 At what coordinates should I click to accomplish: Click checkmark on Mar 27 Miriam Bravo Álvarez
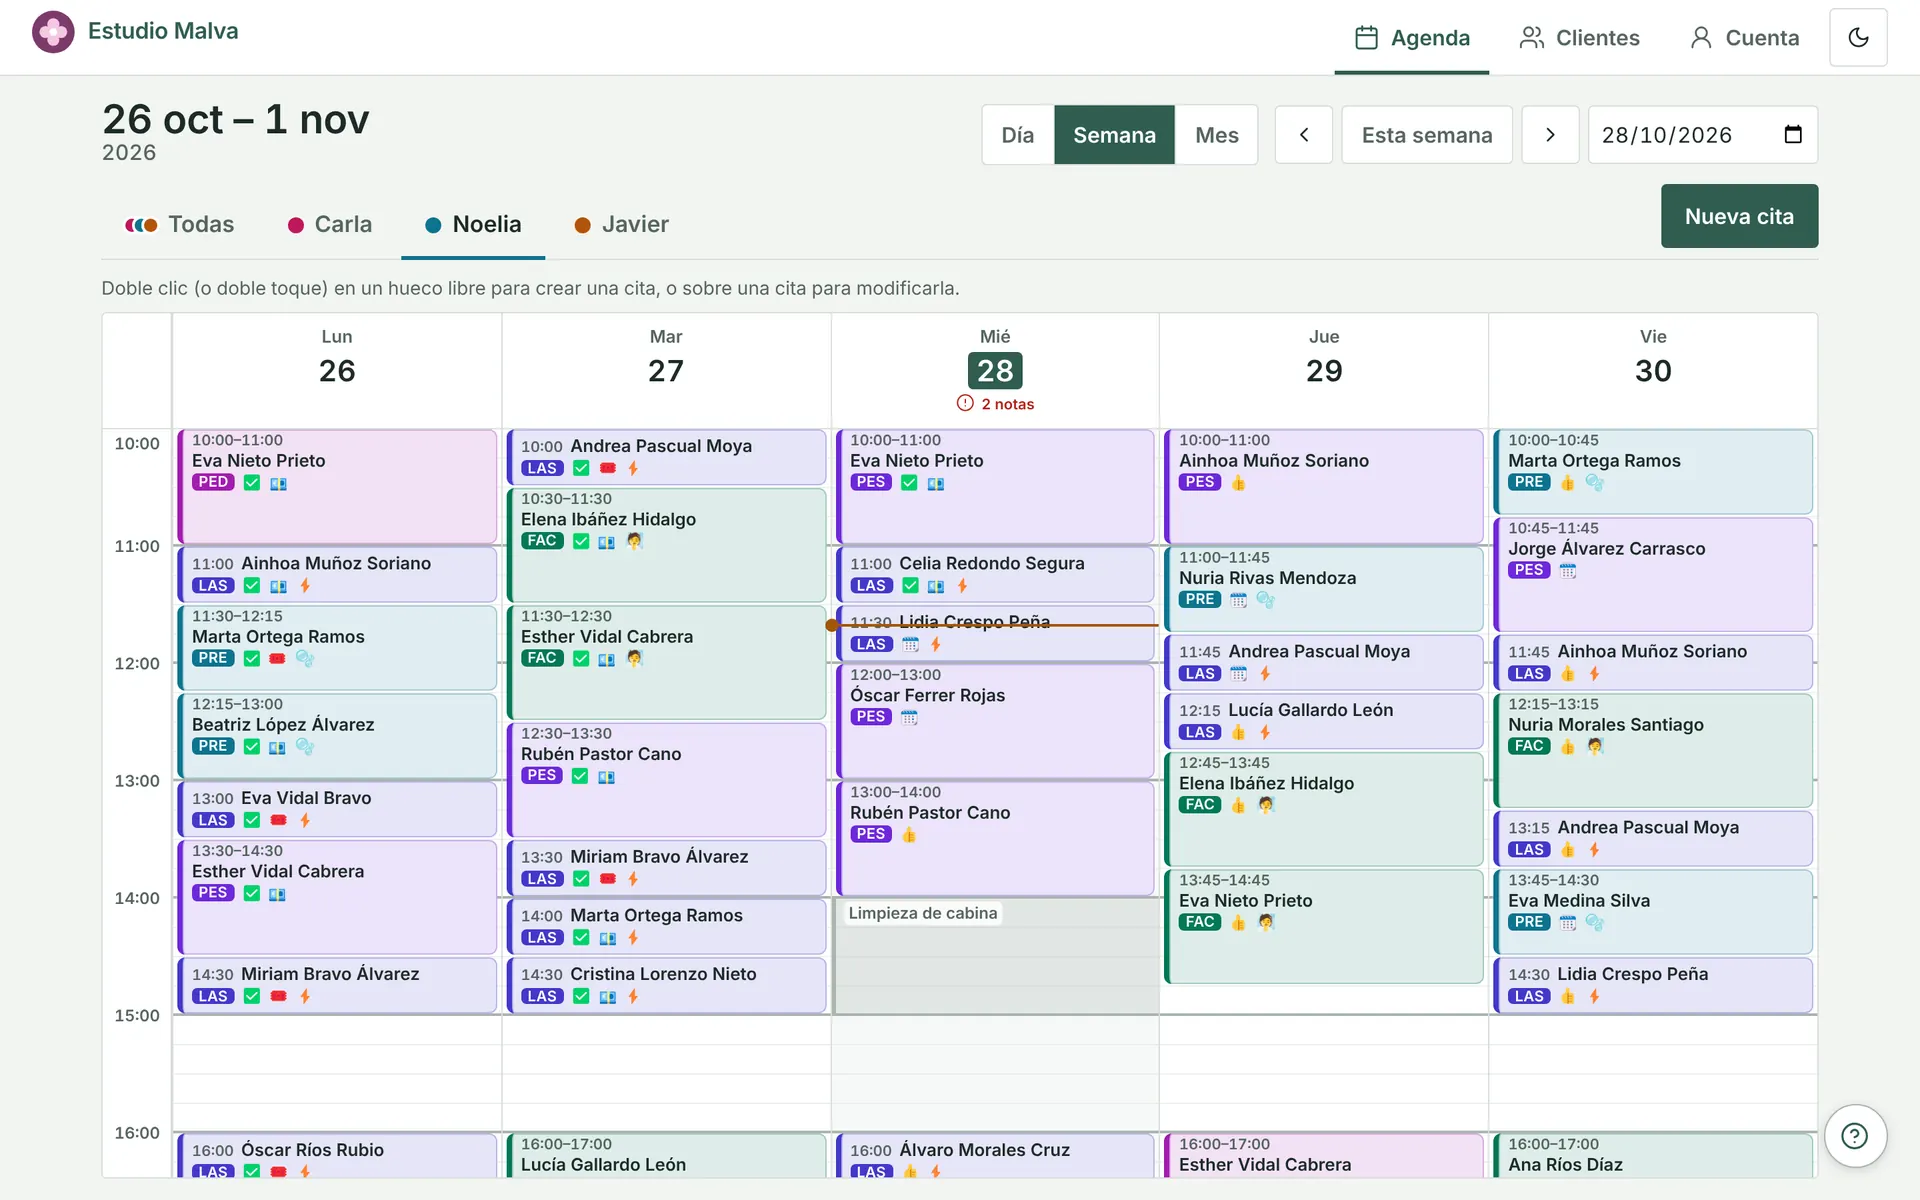(581, 879)
